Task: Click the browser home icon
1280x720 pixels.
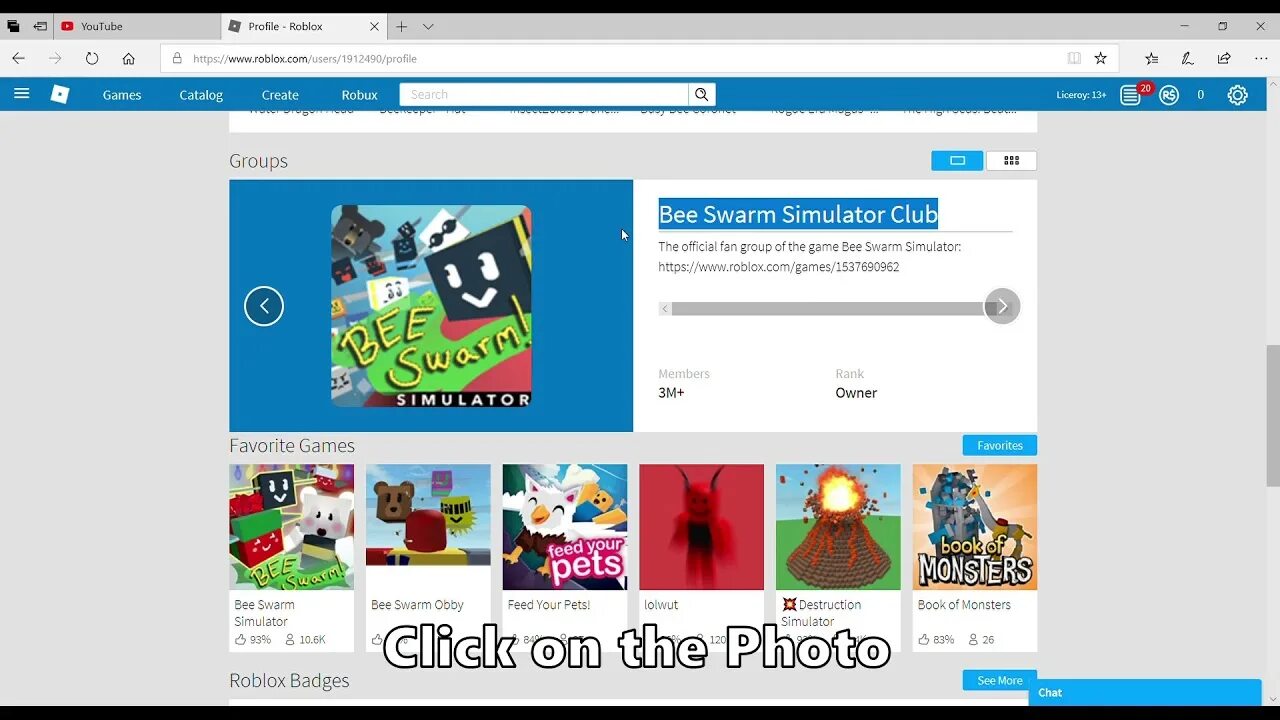Action: [x=129, y=58]
